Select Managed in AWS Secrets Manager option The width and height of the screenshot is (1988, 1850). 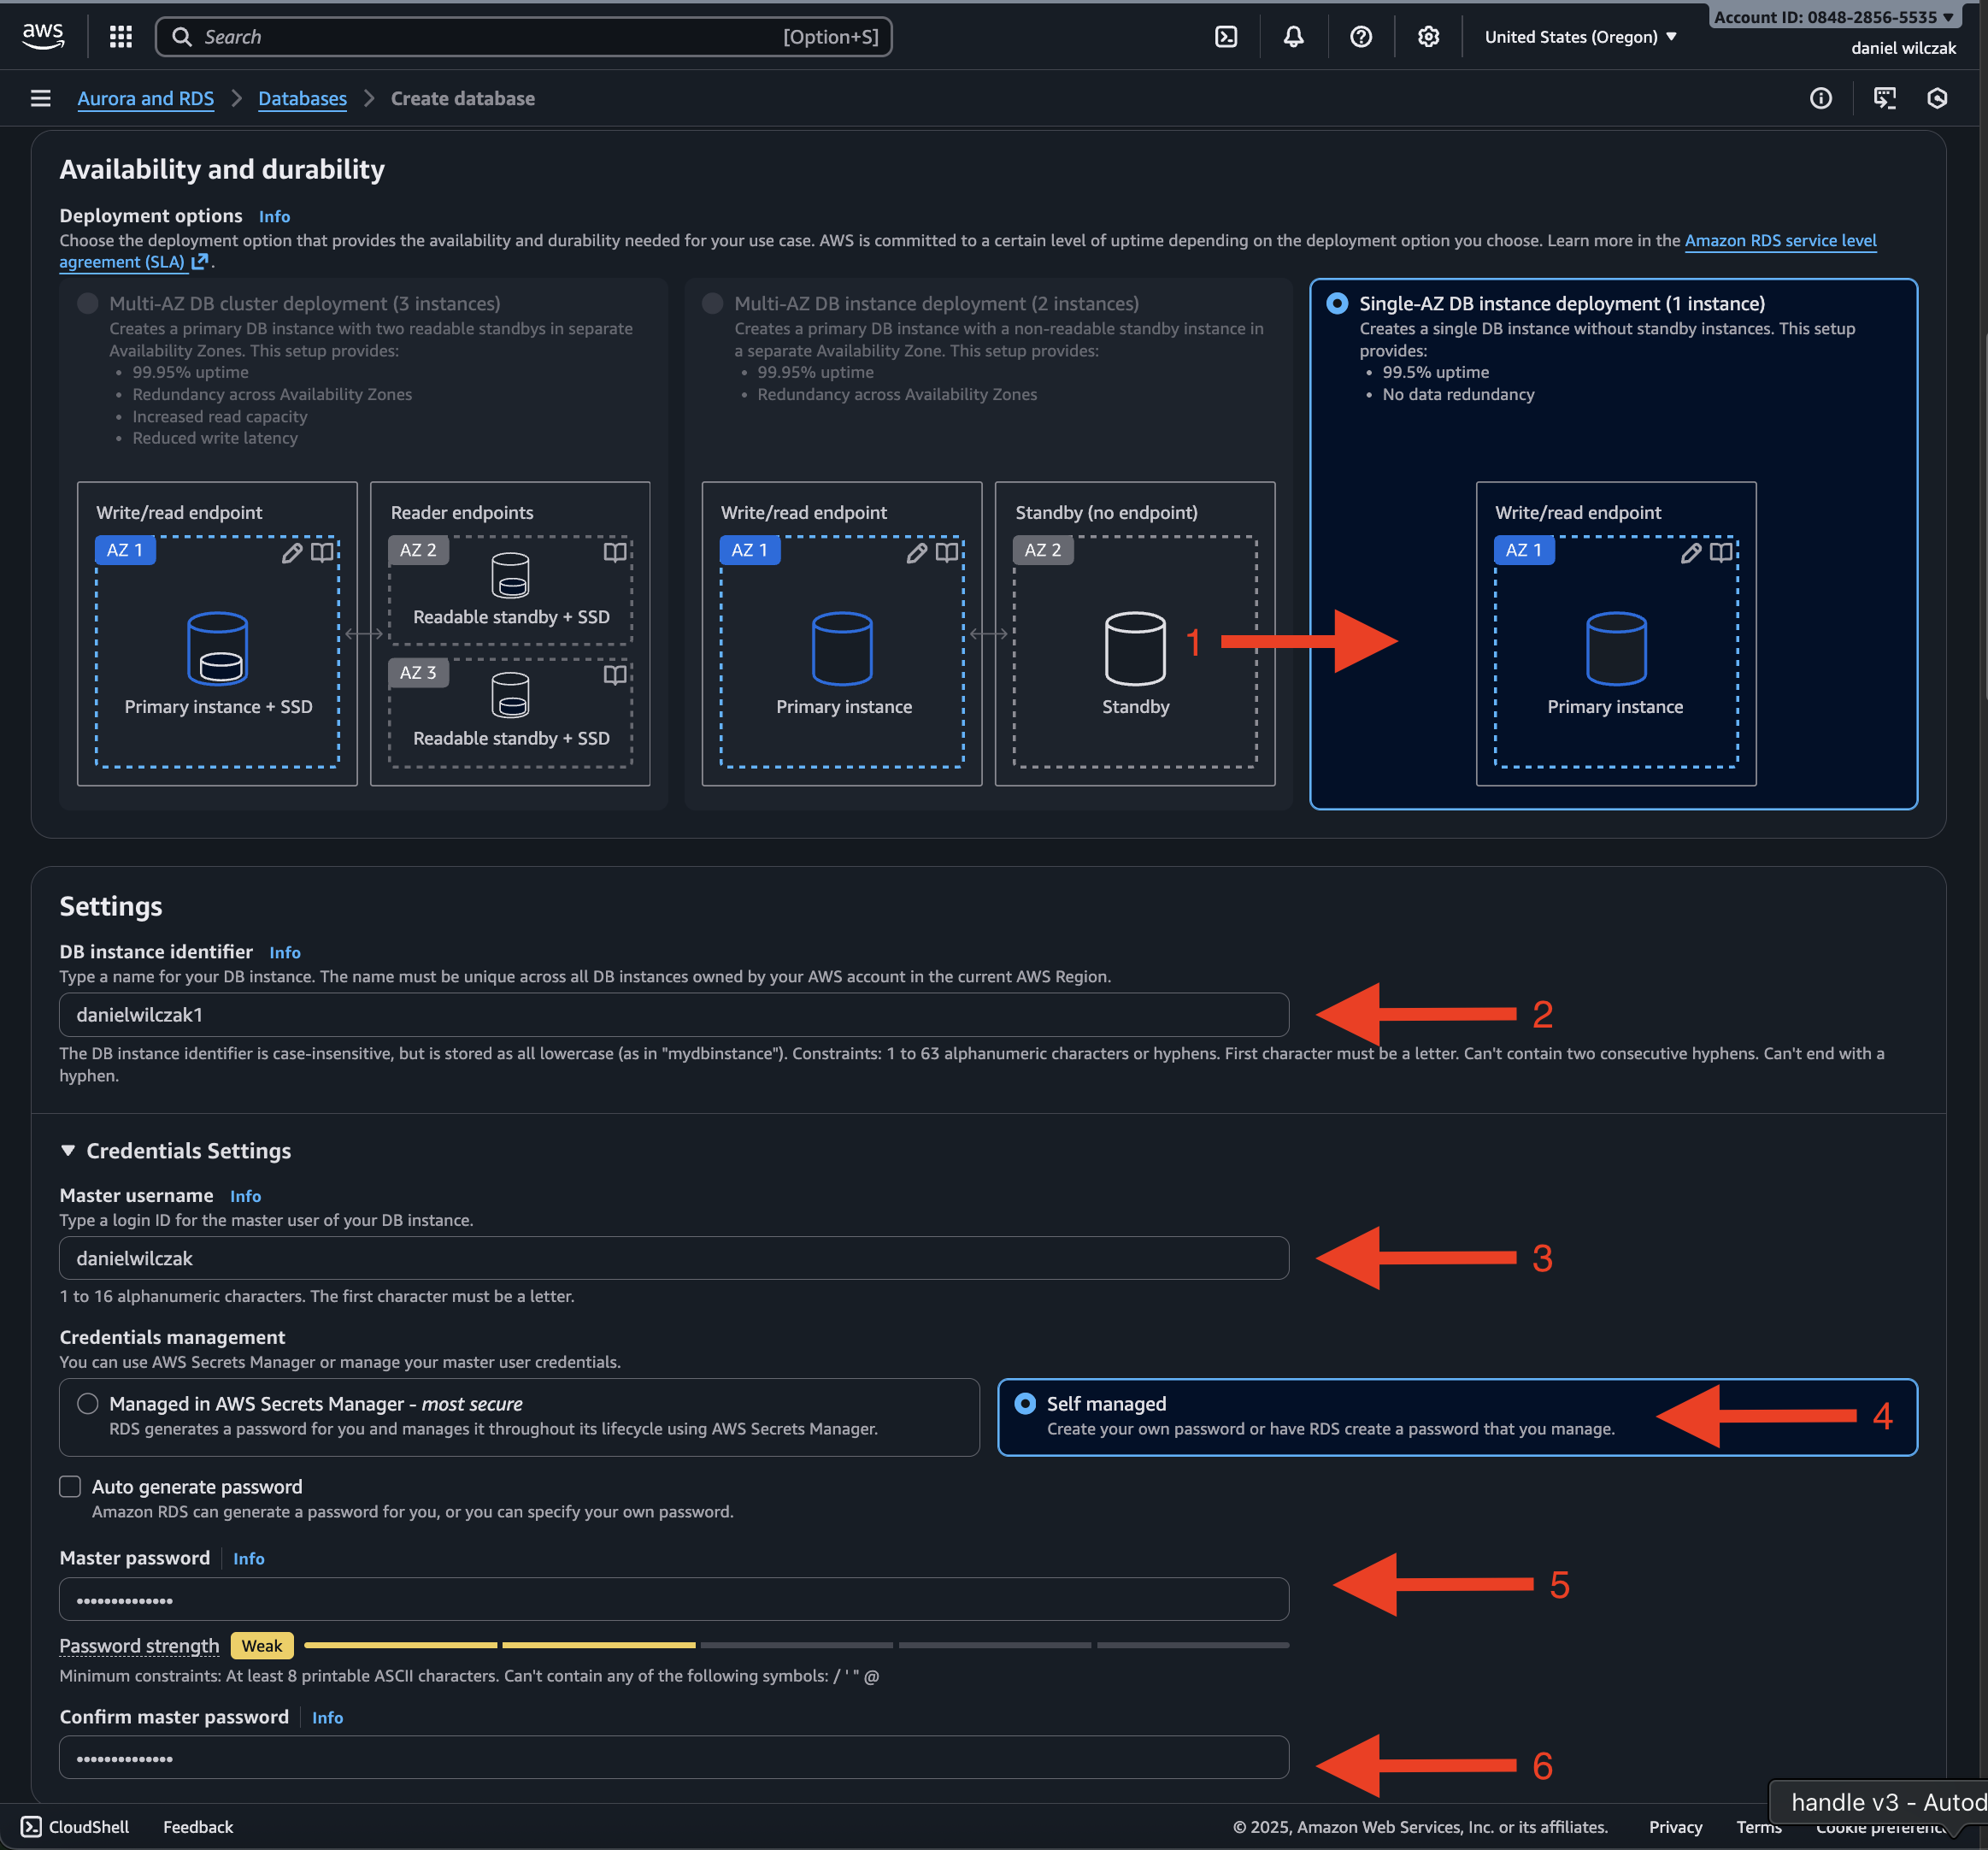tap(88, 1404)
